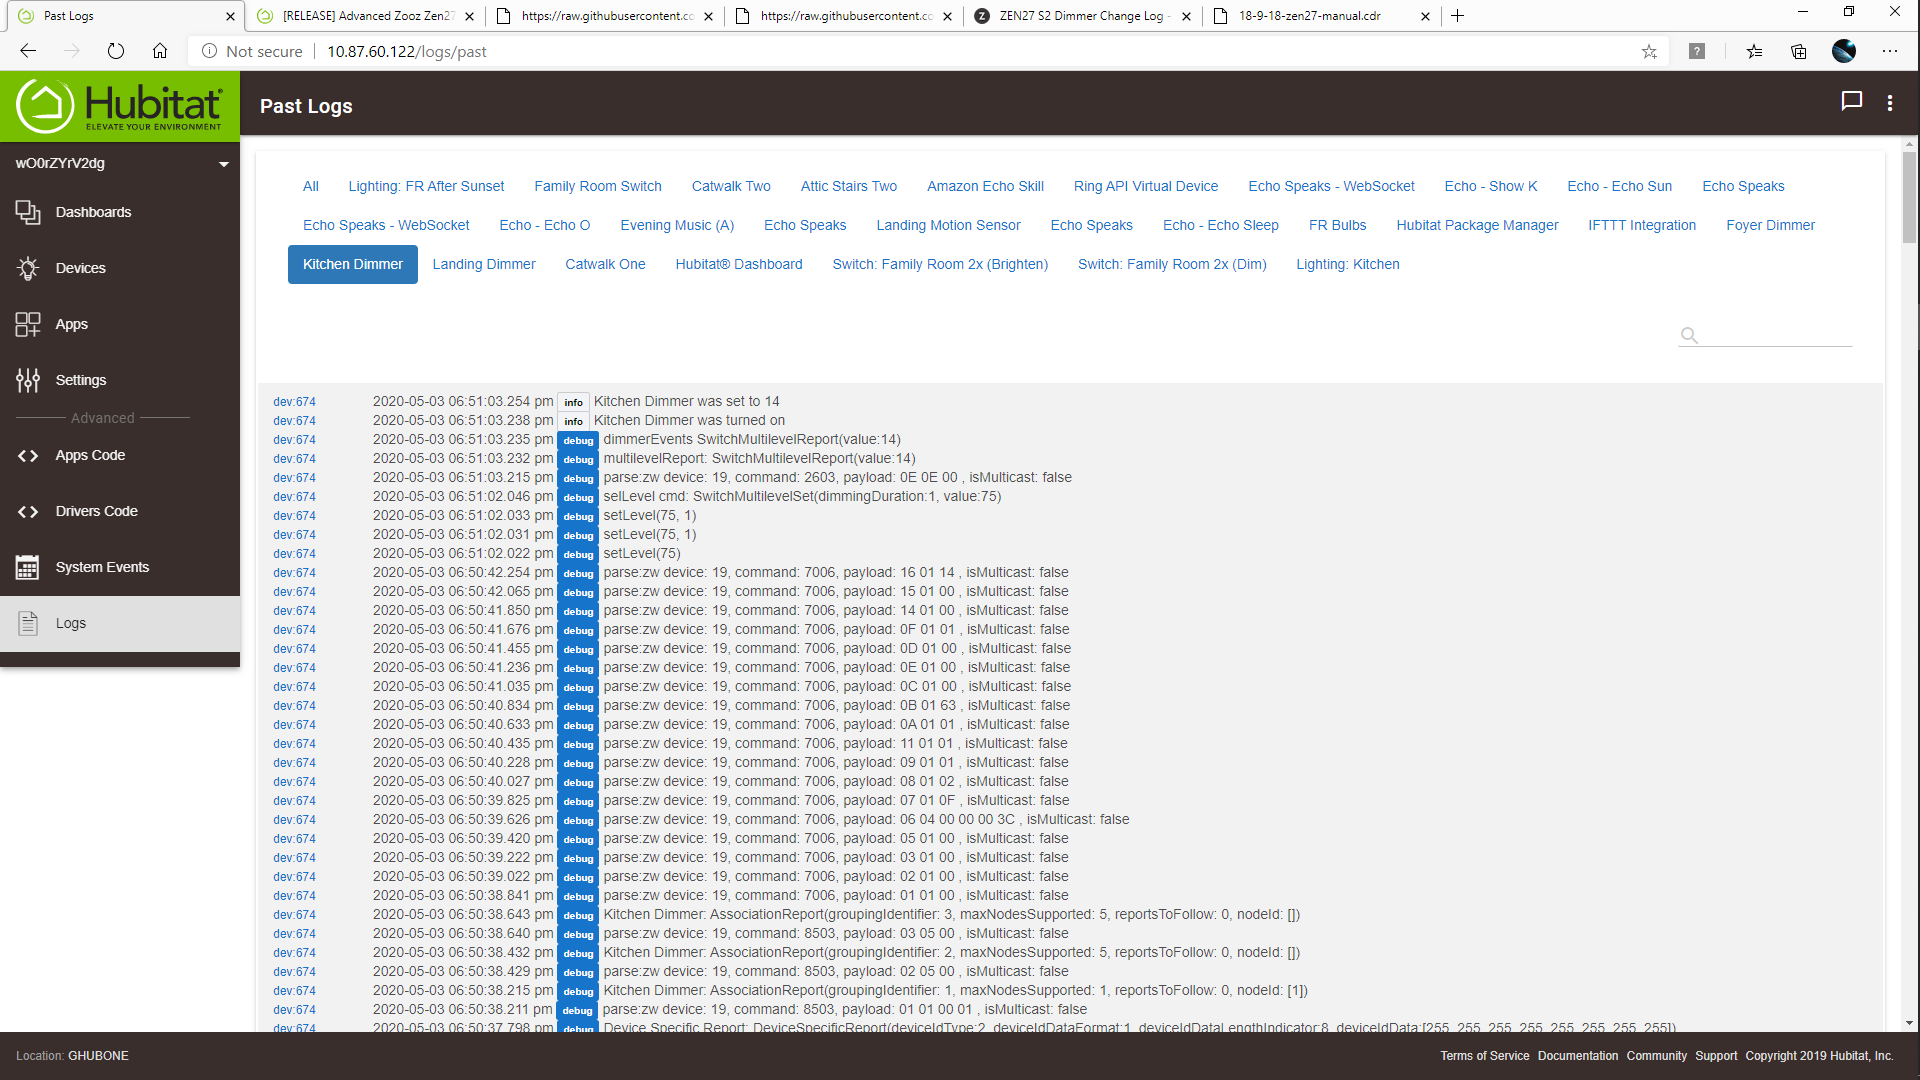This screenshot has width=1920, height=1080.
Task: Reload the page with refresh icon
Action: [116, 51]
